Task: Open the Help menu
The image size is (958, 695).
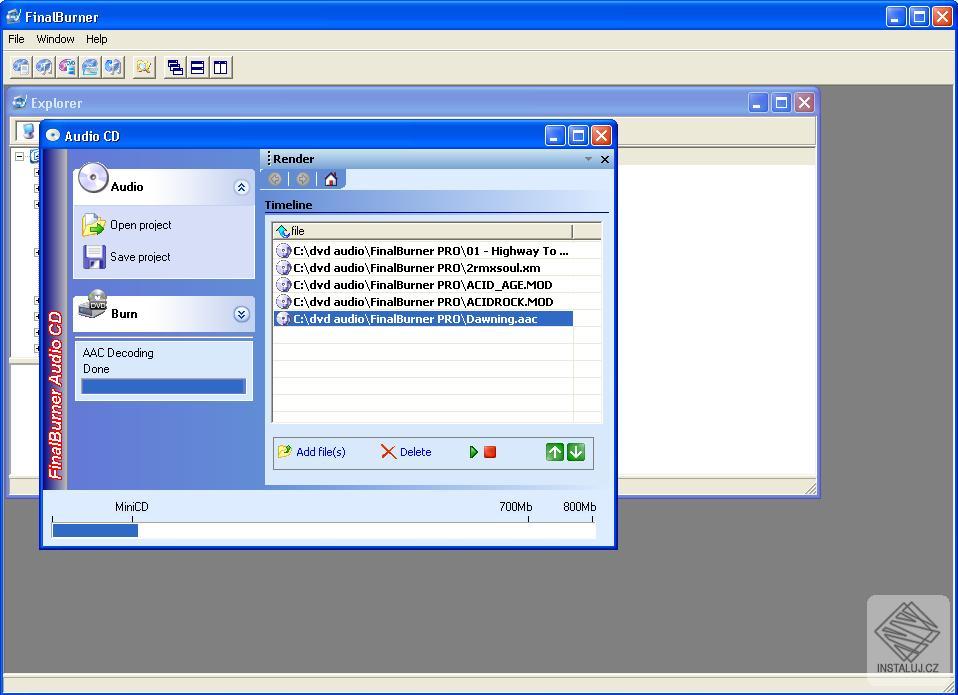Action: pyautogui.click(x=97, y=39)
